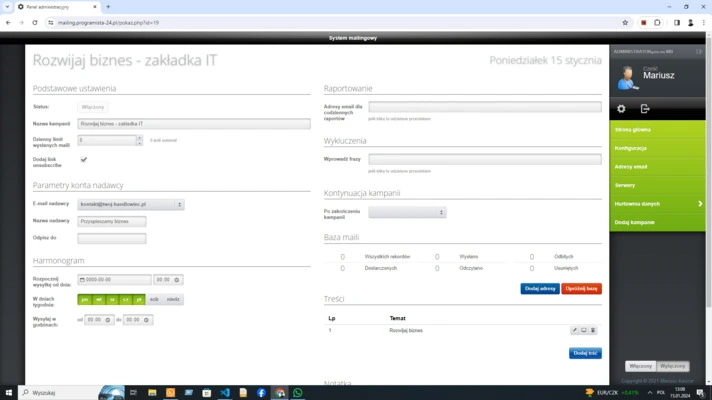
Task: Open File Explorer from taskbar
Action: 152,393
